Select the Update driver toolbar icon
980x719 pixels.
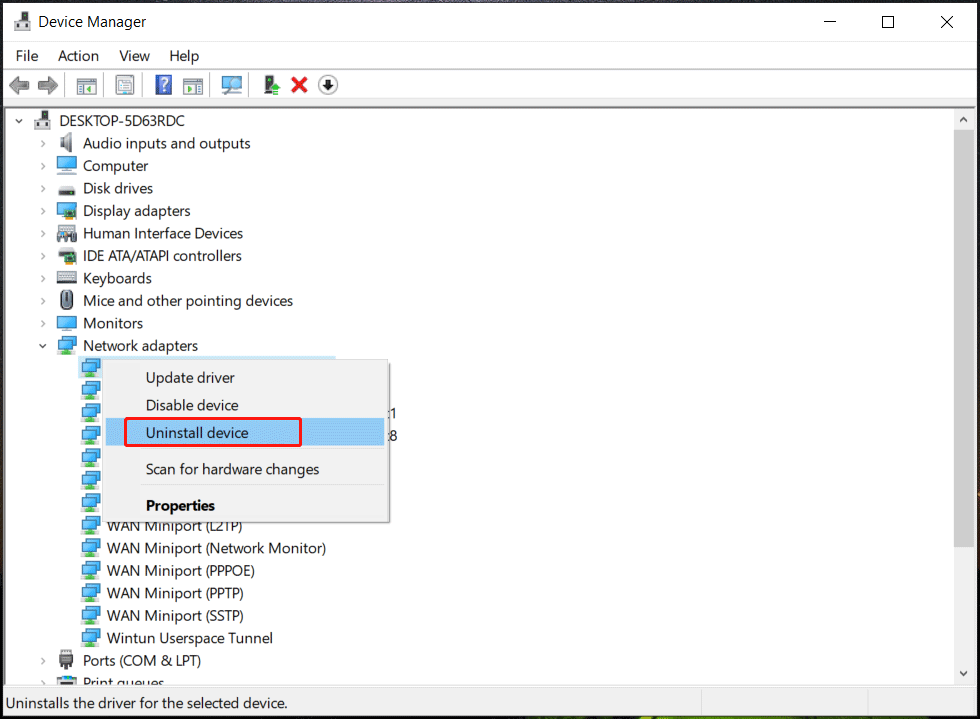click(x=270, y=84)
